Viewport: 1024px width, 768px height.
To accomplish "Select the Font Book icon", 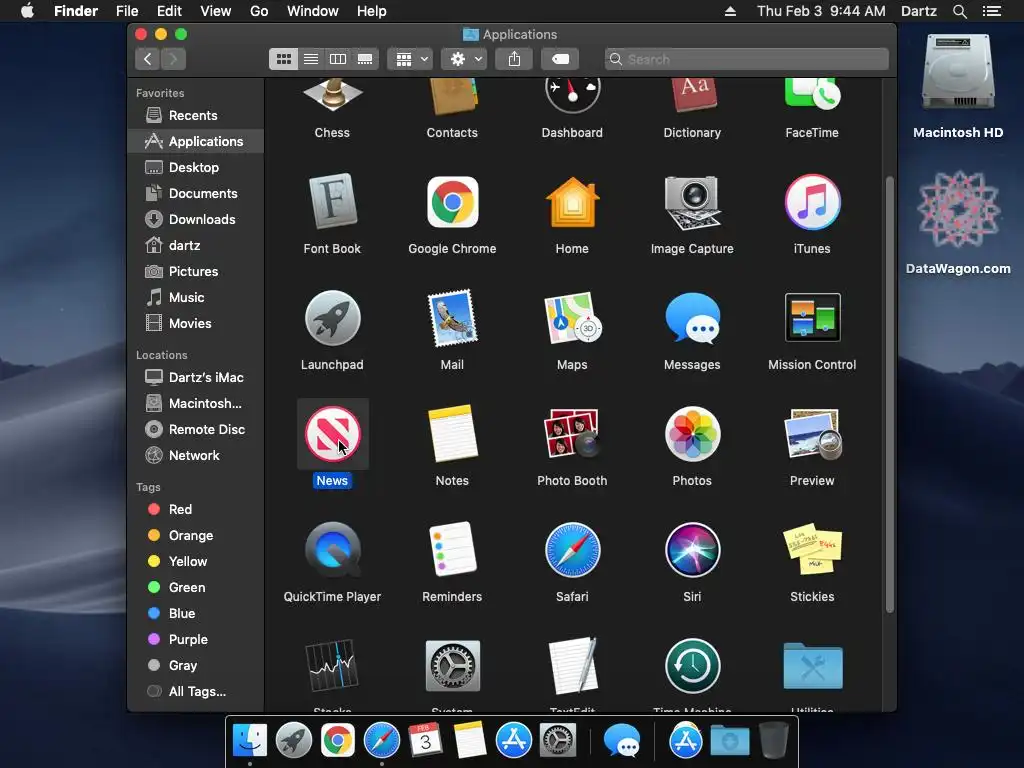I will click(x=332, y=202).
